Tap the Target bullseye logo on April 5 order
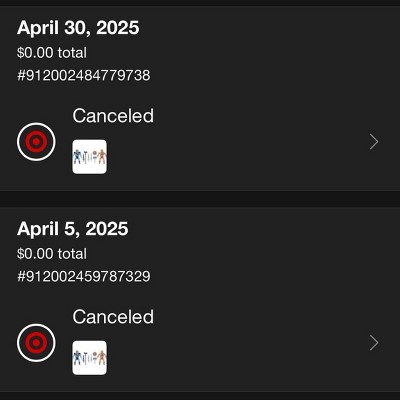This screenshot has width=400, height=400. [x=36, y=343]
